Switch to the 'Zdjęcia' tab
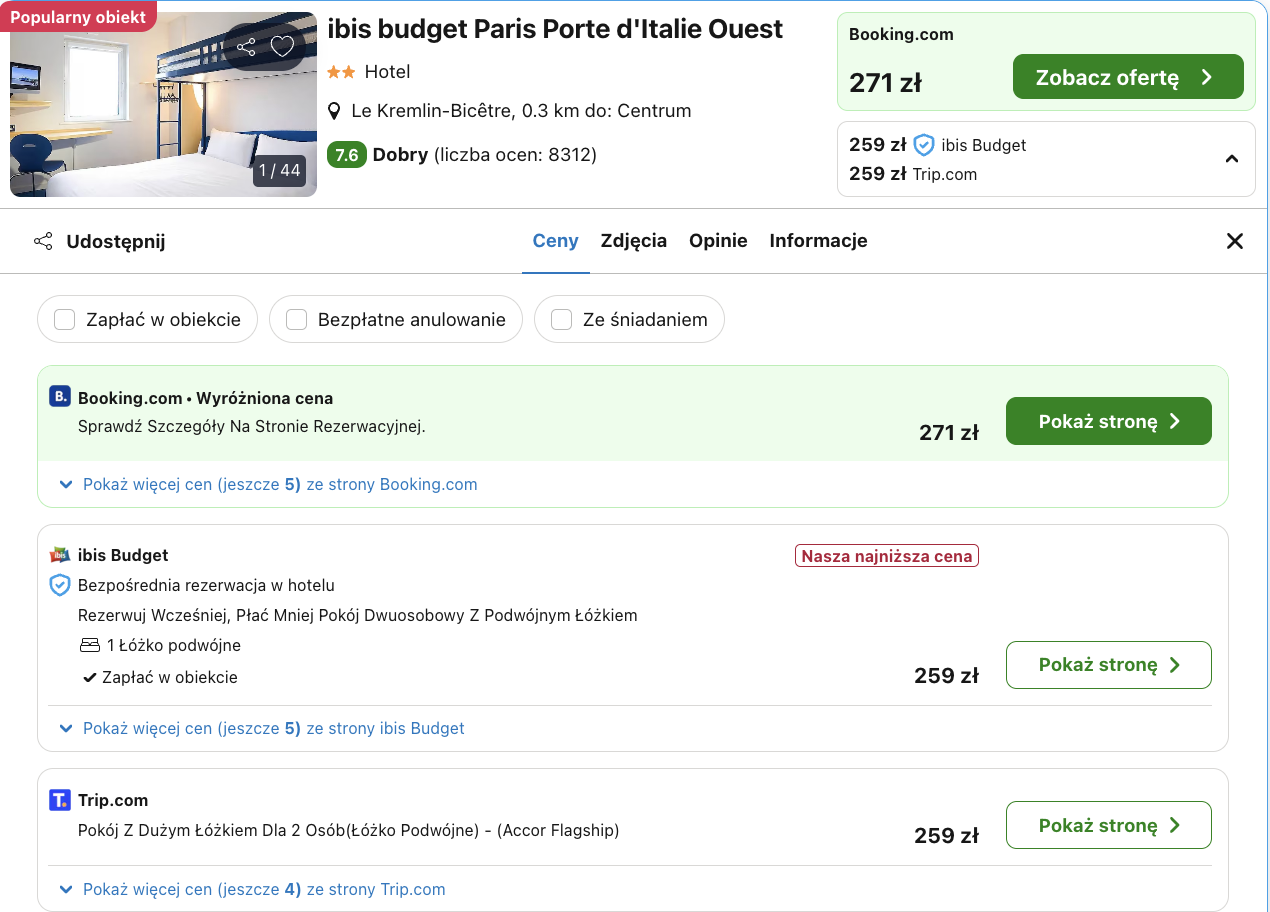This screenshot has width=1270, height=912. 634,241
